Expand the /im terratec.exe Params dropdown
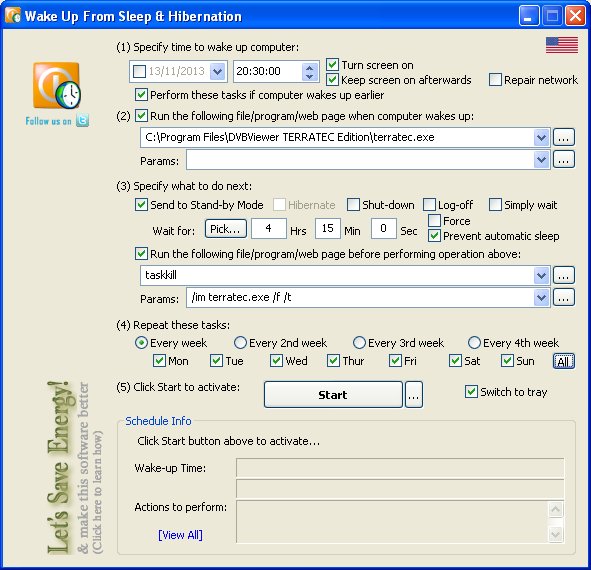591x570 pixels. [x=542, y=298]
